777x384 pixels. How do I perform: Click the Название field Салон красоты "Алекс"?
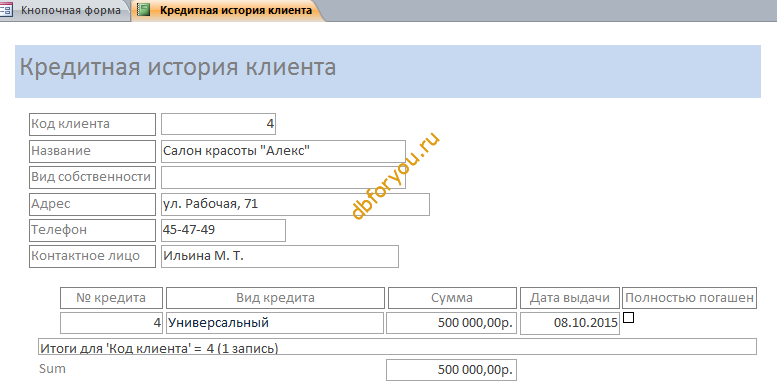click(283, 151)
